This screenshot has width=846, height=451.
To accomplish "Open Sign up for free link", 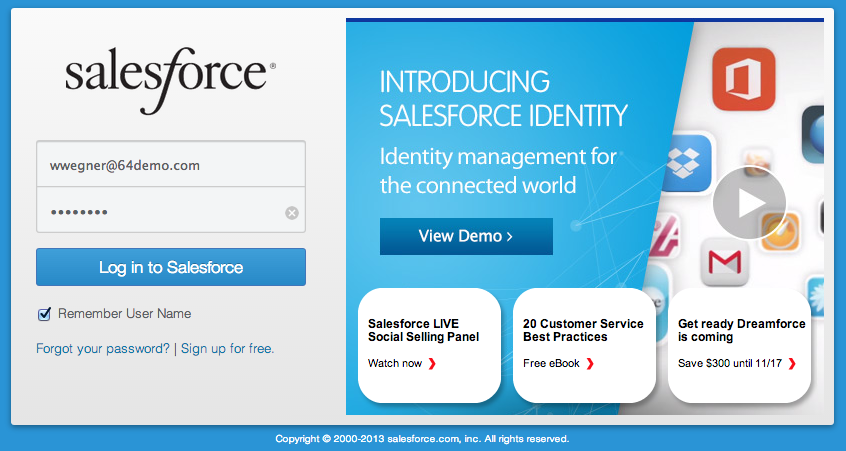I will [228, 348].
